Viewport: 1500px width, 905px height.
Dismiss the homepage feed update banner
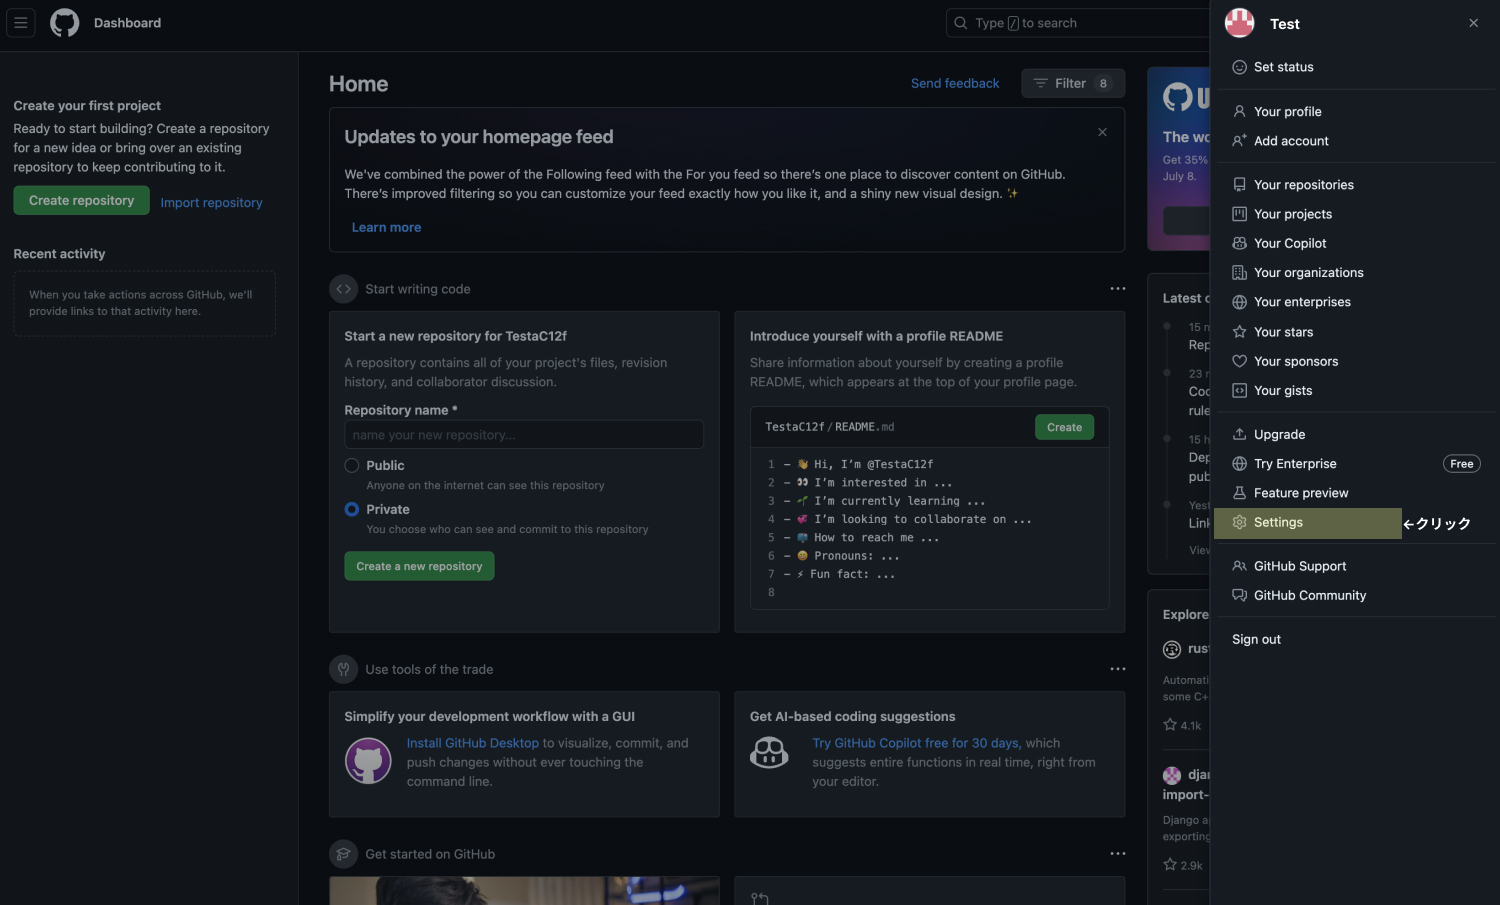[1102, 132]
